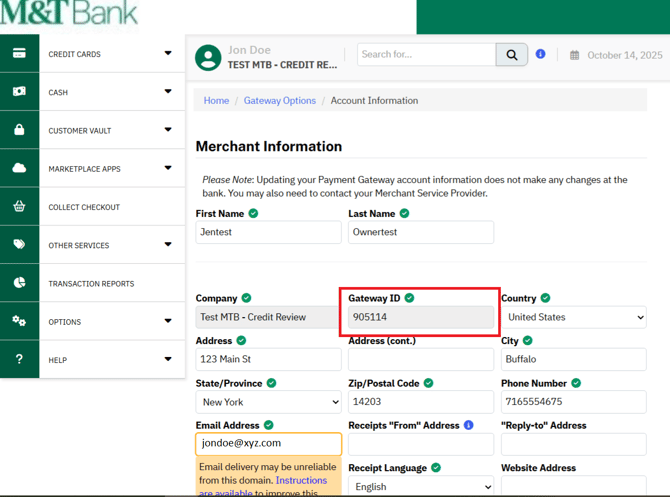Open the Country dropdown
The width and height of the screenshot is (670, 497).
coord(573,317)
